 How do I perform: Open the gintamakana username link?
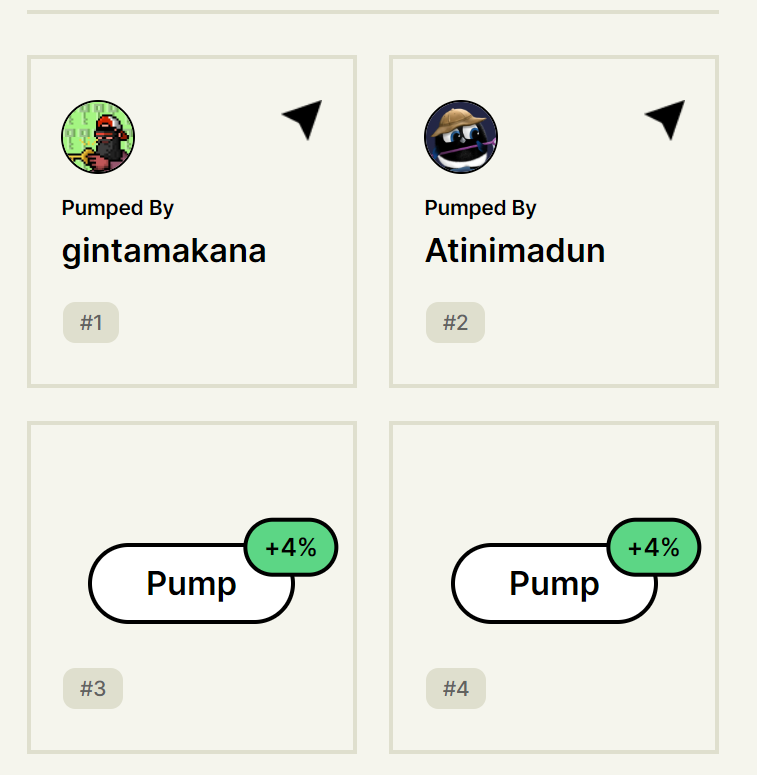click(164, 252)
